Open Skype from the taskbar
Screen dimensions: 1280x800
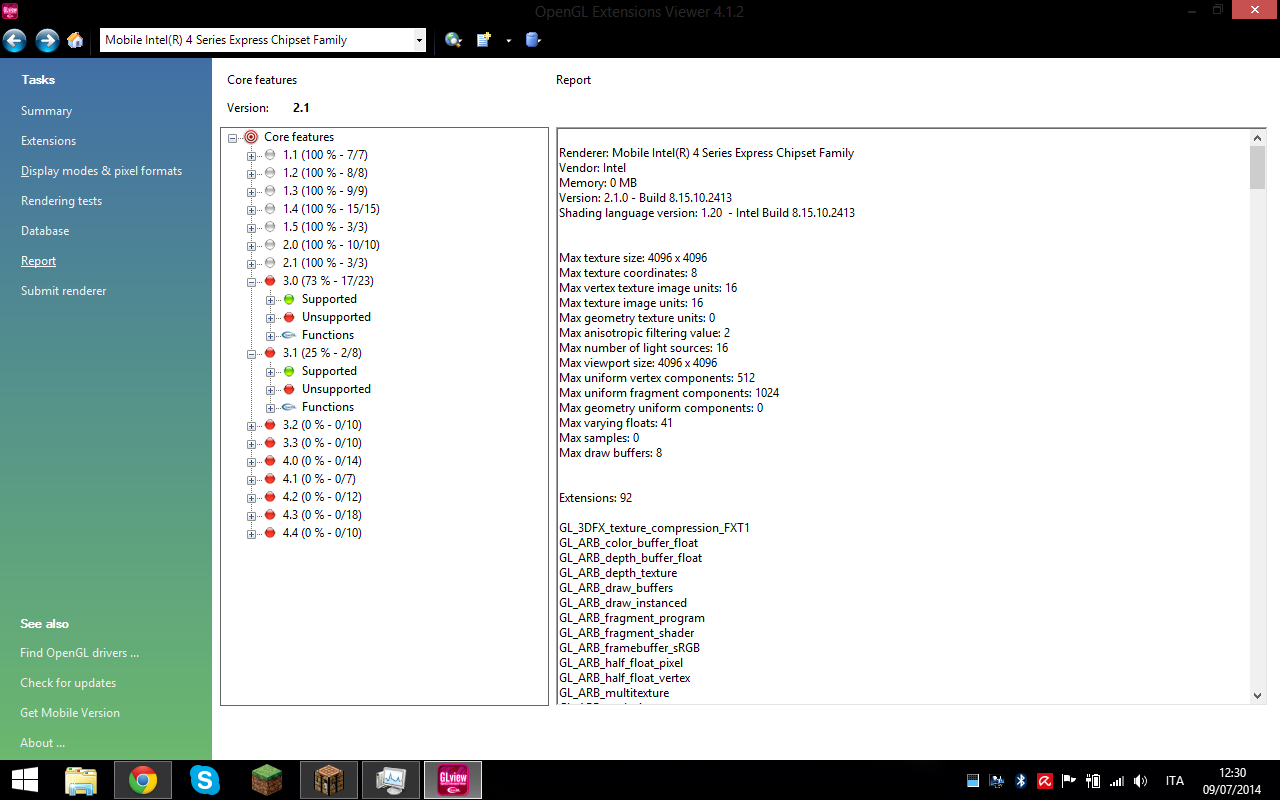tap(205, 780)
